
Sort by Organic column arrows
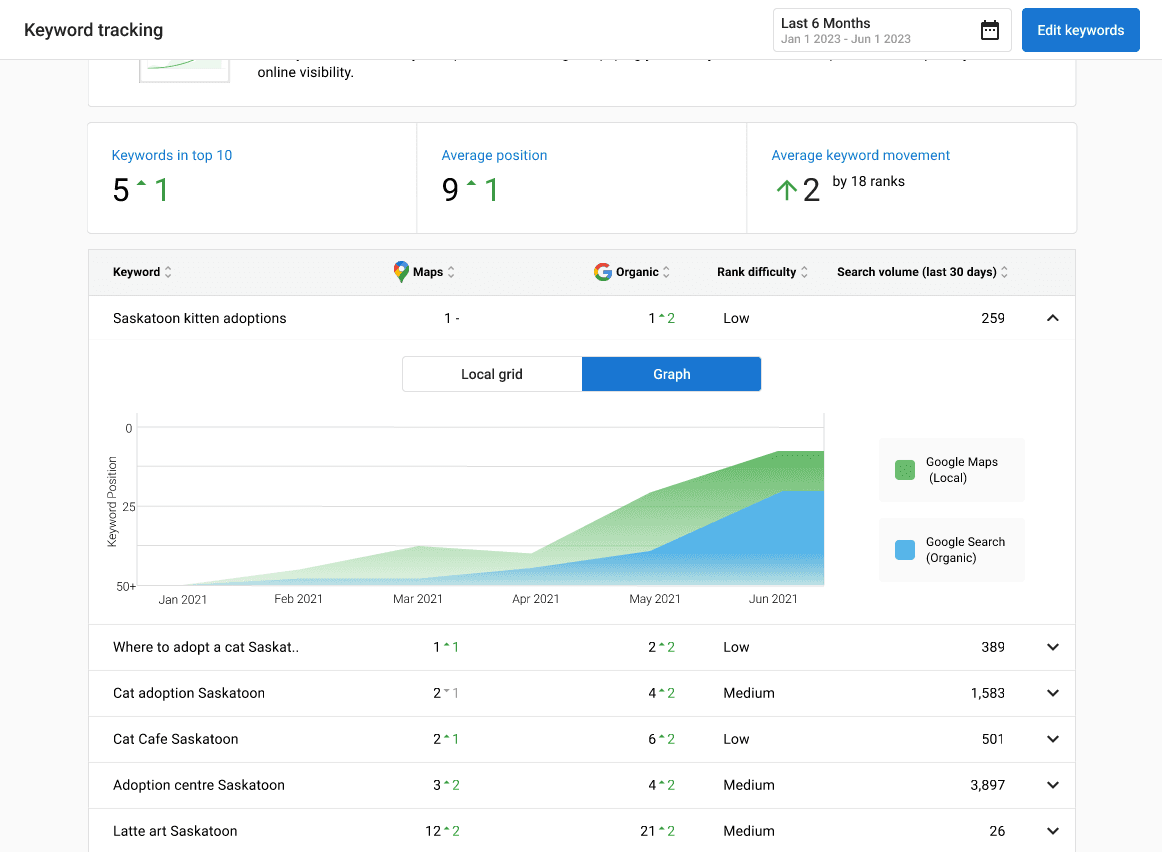pos(666,272)
